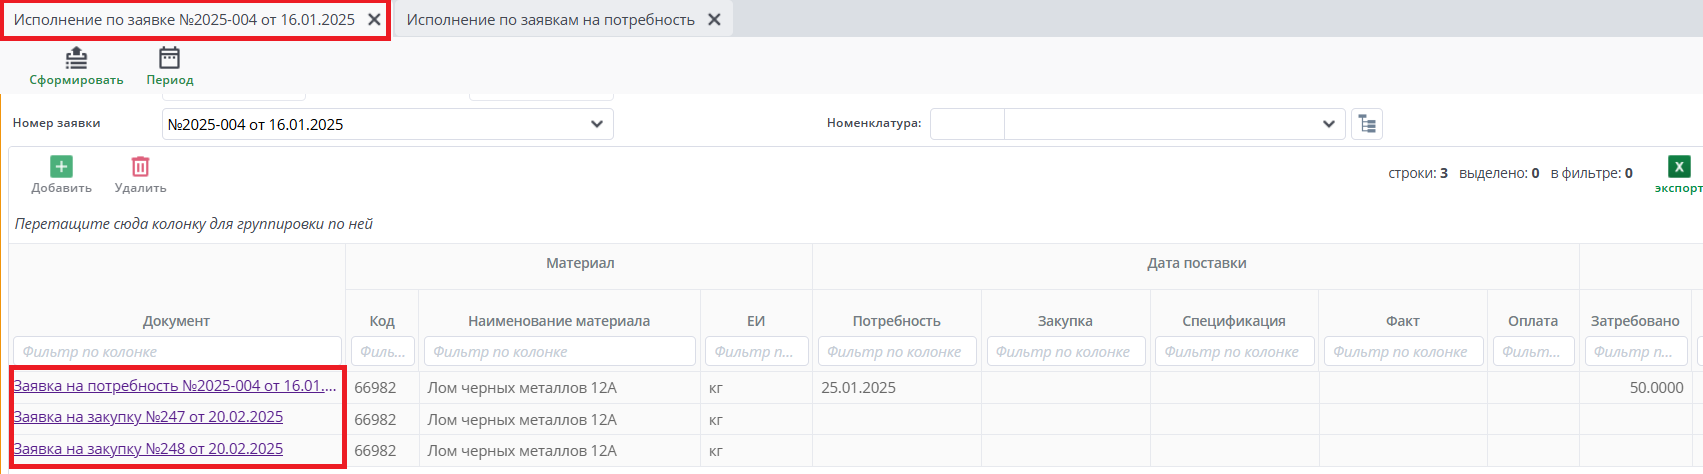Switch to Исполнение по заявкам на потребность tab

coord(550,20)
